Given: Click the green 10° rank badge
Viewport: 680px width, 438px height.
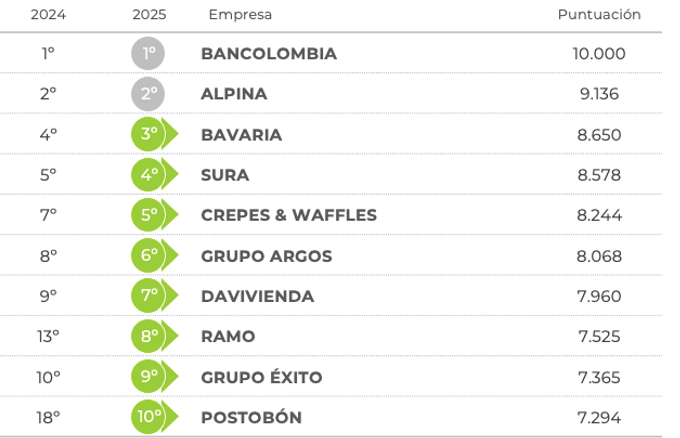Looking at the screenshot, I should (150, 417).
